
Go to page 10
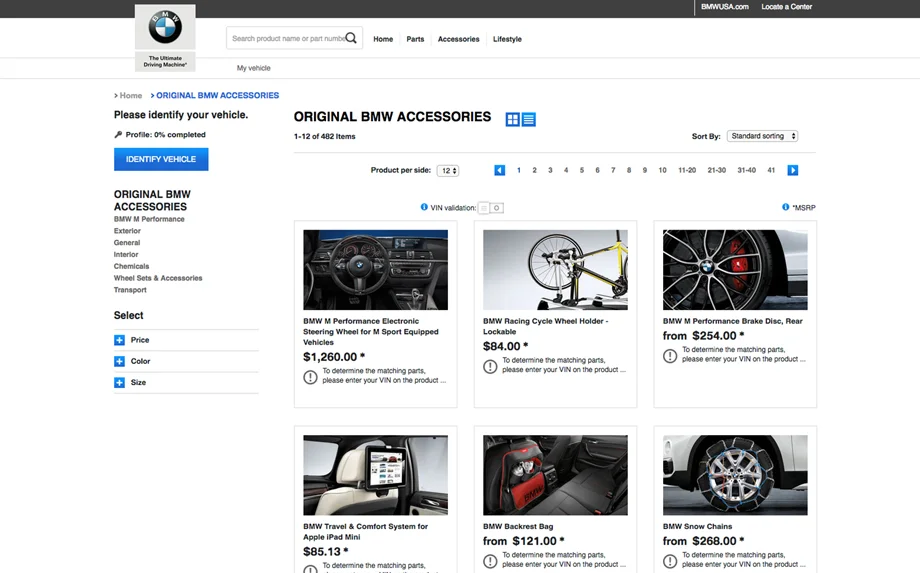tap(662, 170)
